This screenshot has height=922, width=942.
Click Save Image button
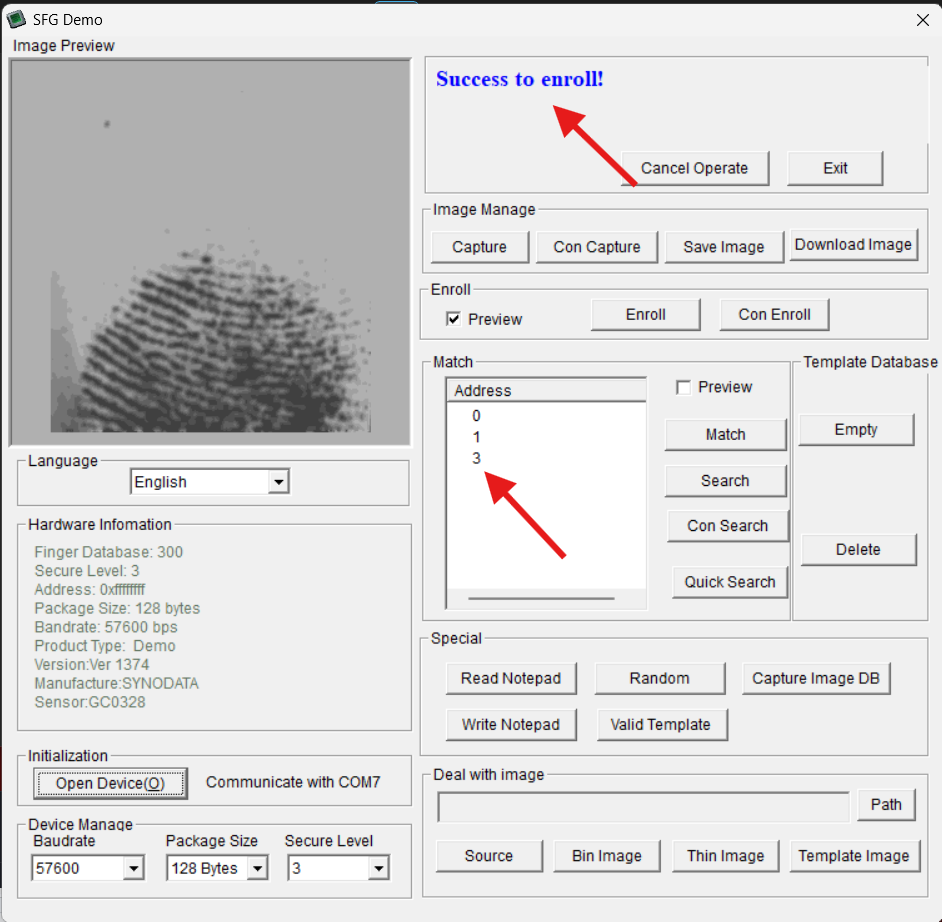[x=724, y=247]
